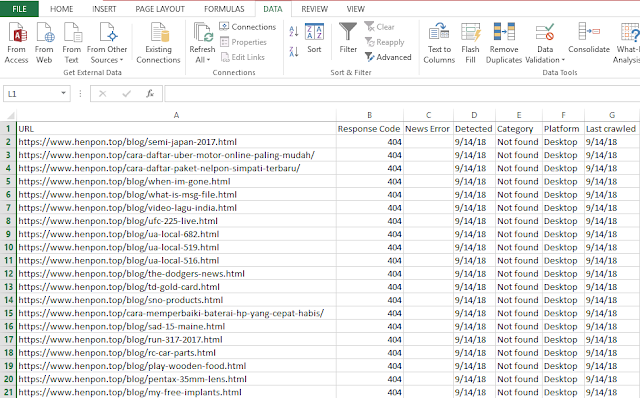Switch to the VIEW tab
The height and width of the screenshot is (398, 640).
click(356, 9)
